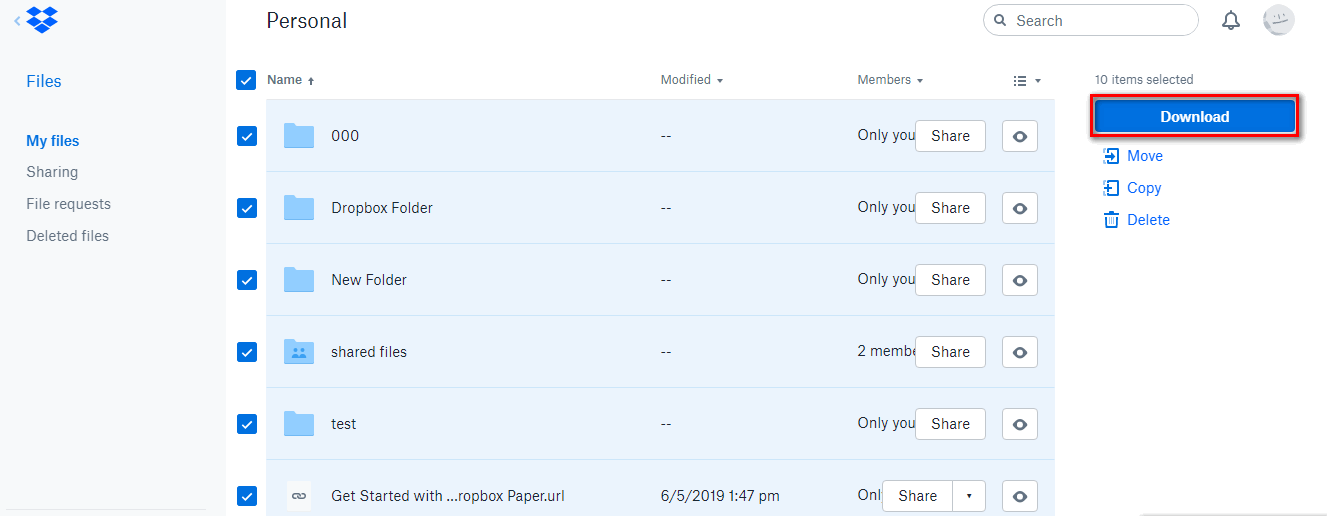Image resolution: width=1327 pixels, height=516 pixels.
Task: Open the list view options dropdown
Action: click(1027, 81)
